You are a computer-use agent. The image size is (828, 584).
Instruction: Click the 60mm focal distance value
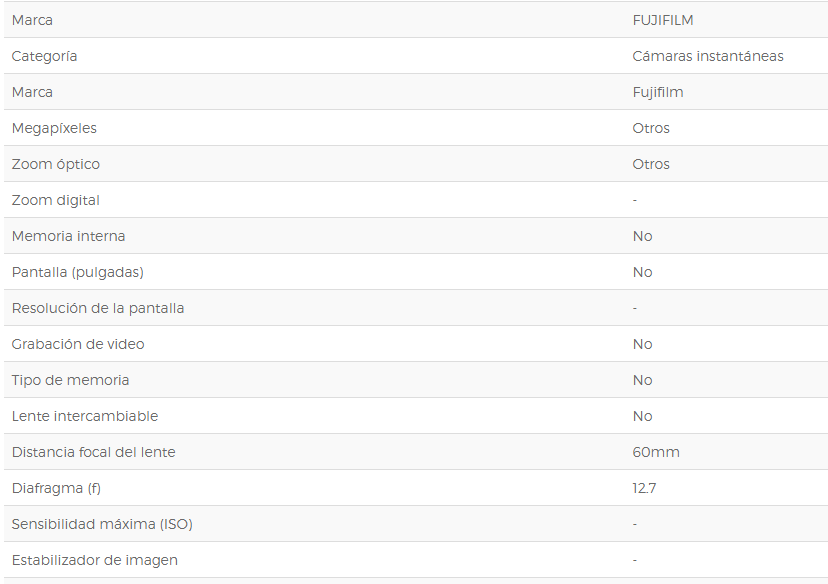click(656, 452)
